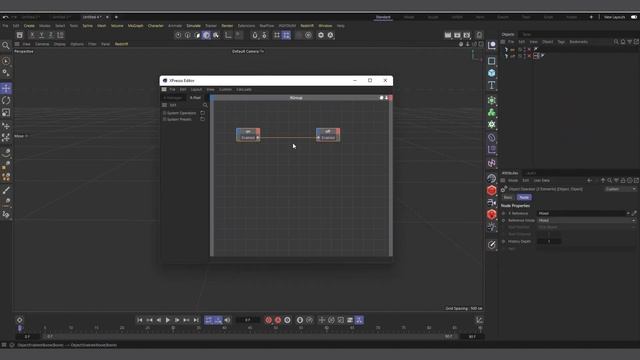The image size is (640, 360).
Task: Toggle Z axis lock
Action: 51,35
